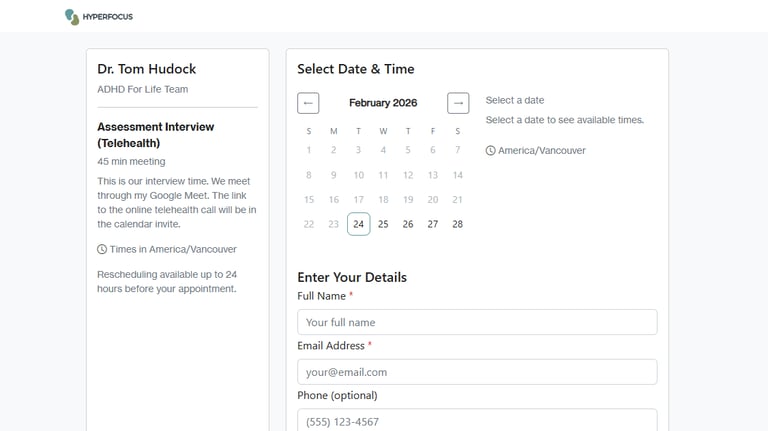Pick Saturday February 28

coord(458,224)
